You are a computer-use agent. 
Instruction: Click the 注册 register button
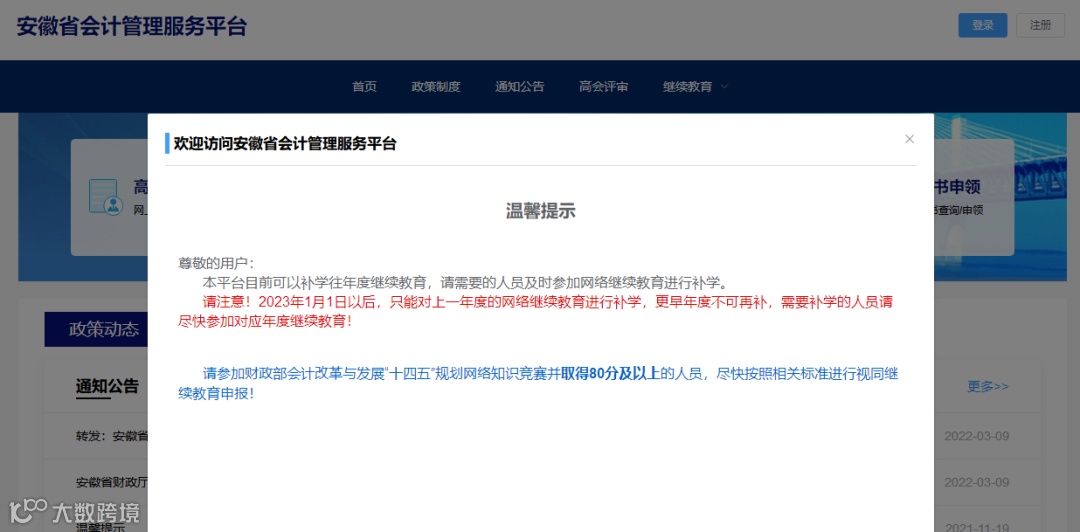point(1040,25)
